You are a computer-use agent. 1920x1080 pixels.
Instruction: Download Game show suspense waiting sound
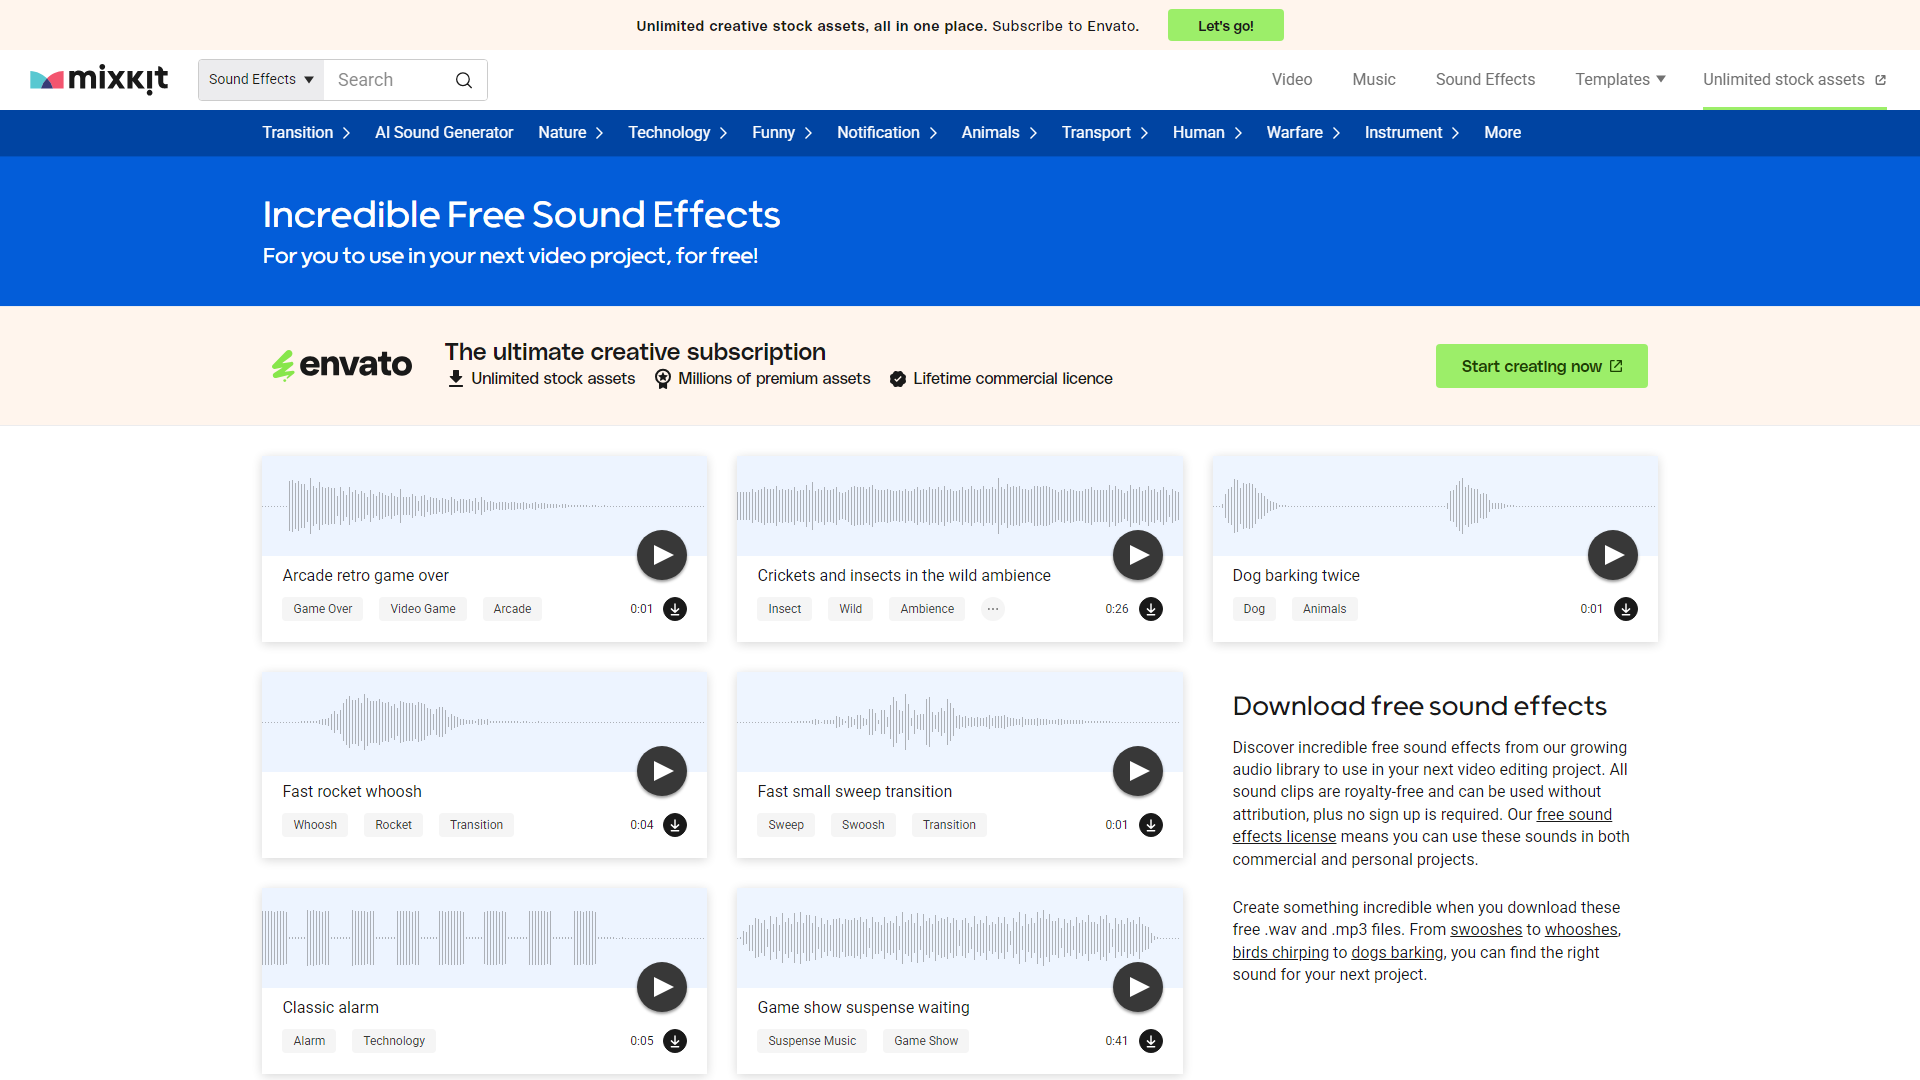click(1151, 1041)
